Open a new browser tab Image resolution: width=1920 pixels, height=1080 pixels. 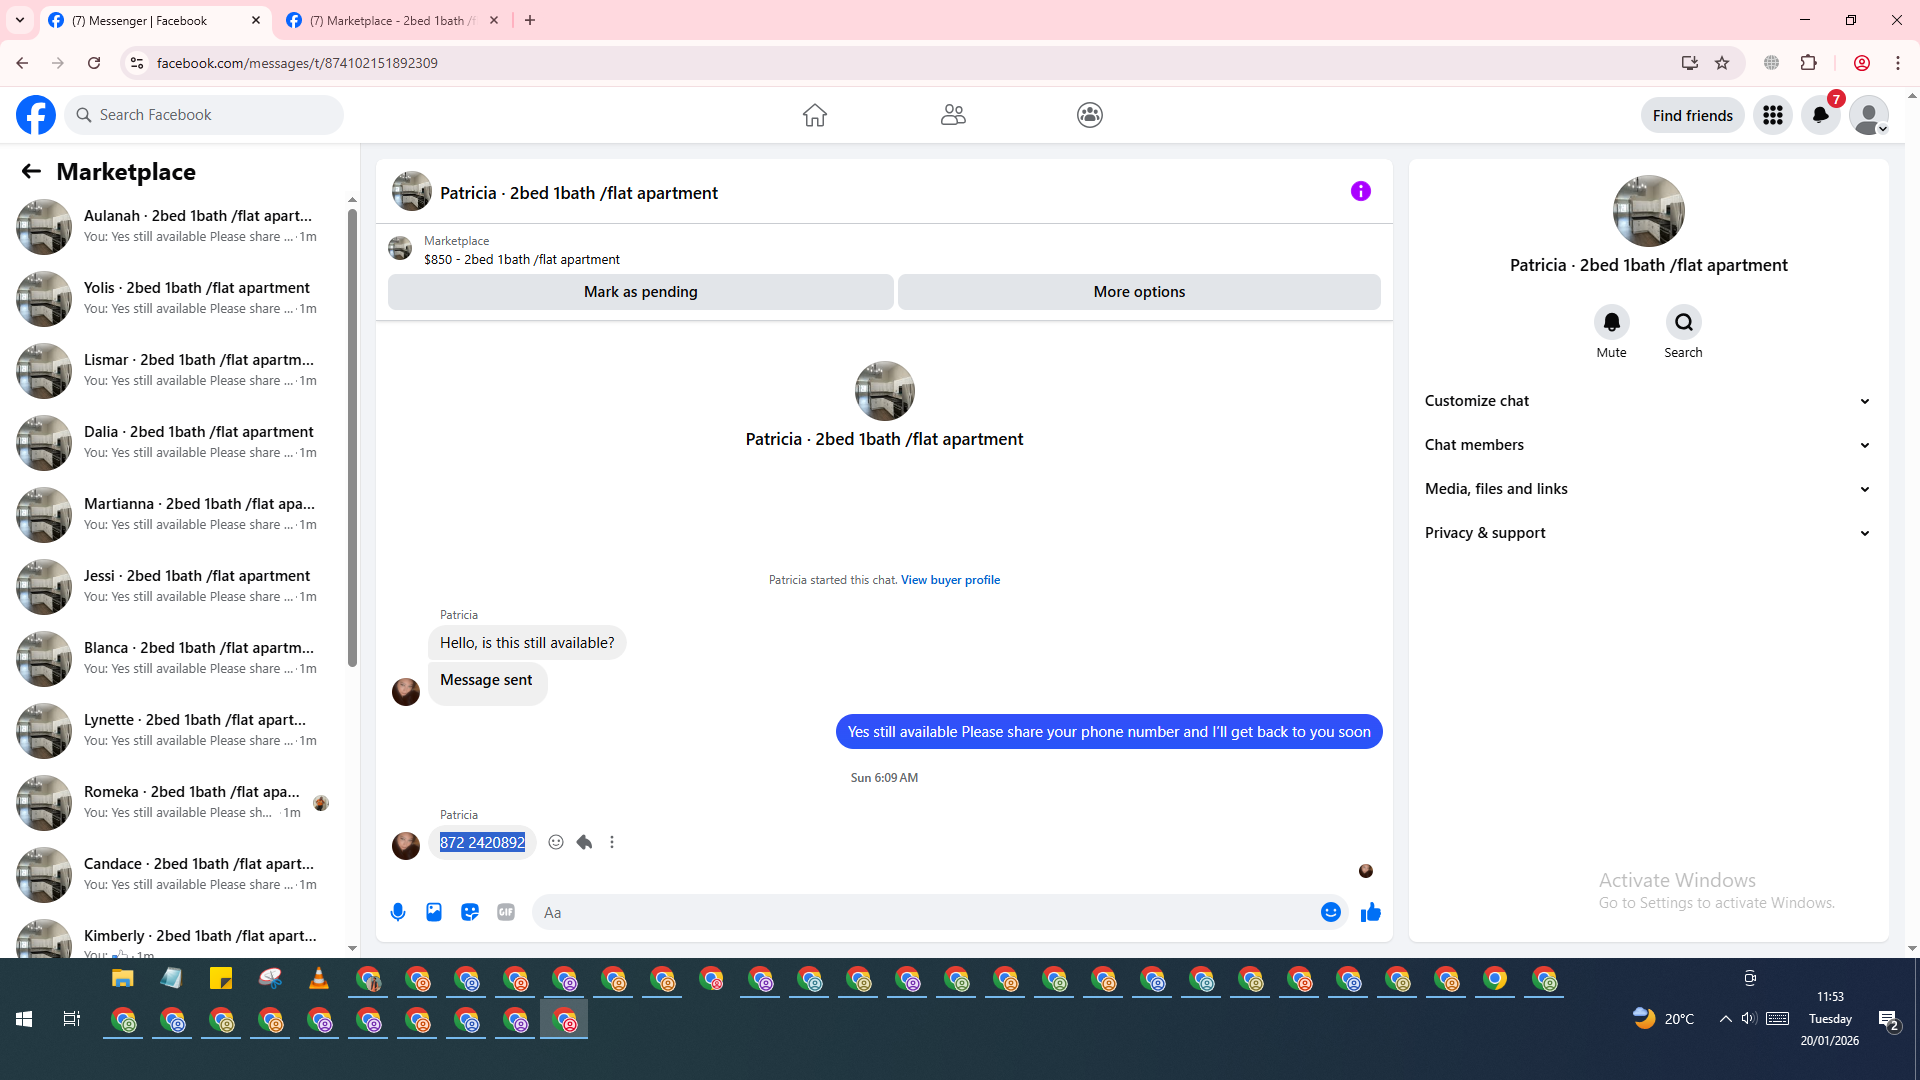pyautogui.click(x=530, y=20)
